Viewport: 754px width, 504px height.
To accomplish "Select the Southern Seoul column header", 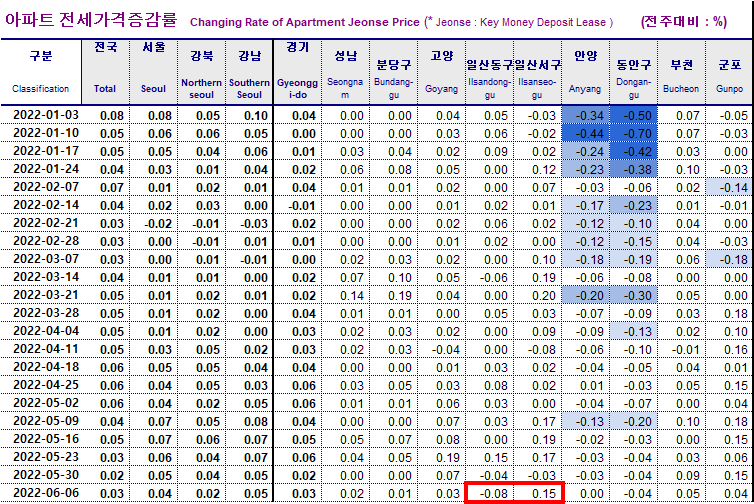I will [249, 72].
